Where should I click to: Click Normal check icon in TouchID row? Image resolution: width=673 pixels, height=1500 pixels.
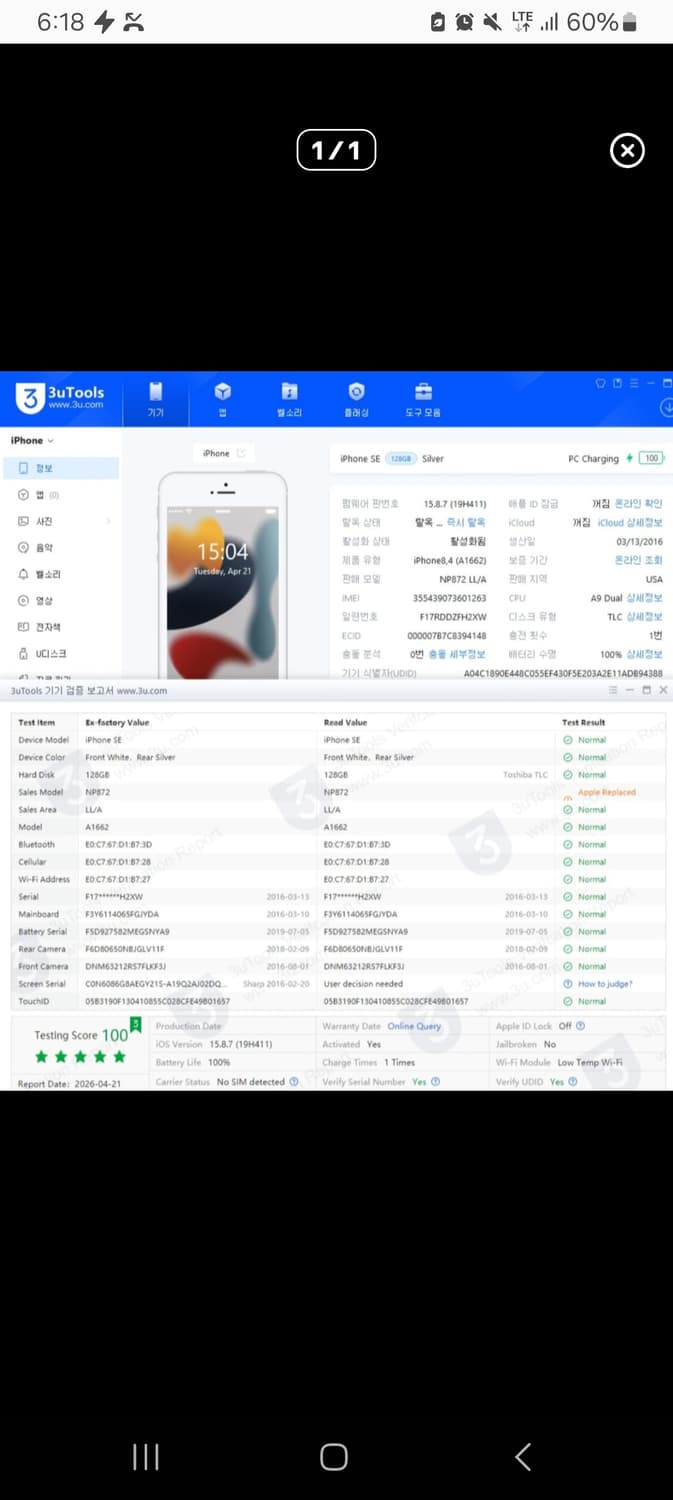pyautogui.click(x=568, y=1001)
